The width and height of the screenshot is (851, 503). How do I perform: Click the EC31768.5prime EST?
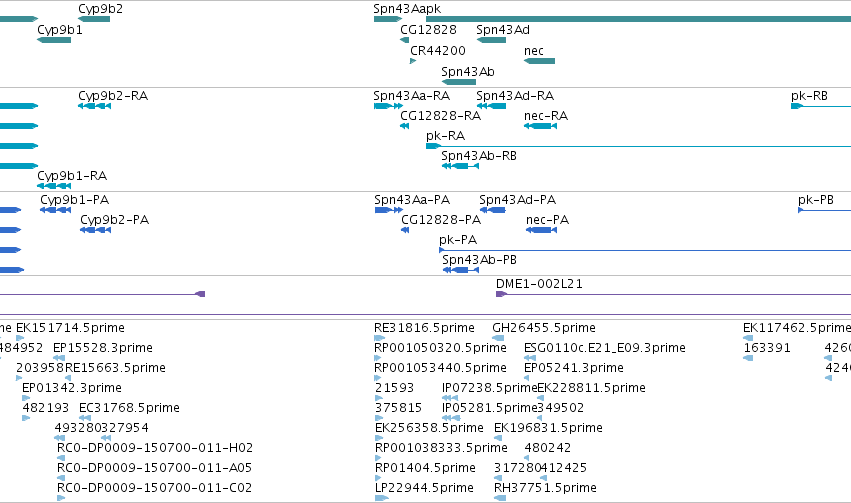pos(85,418)
